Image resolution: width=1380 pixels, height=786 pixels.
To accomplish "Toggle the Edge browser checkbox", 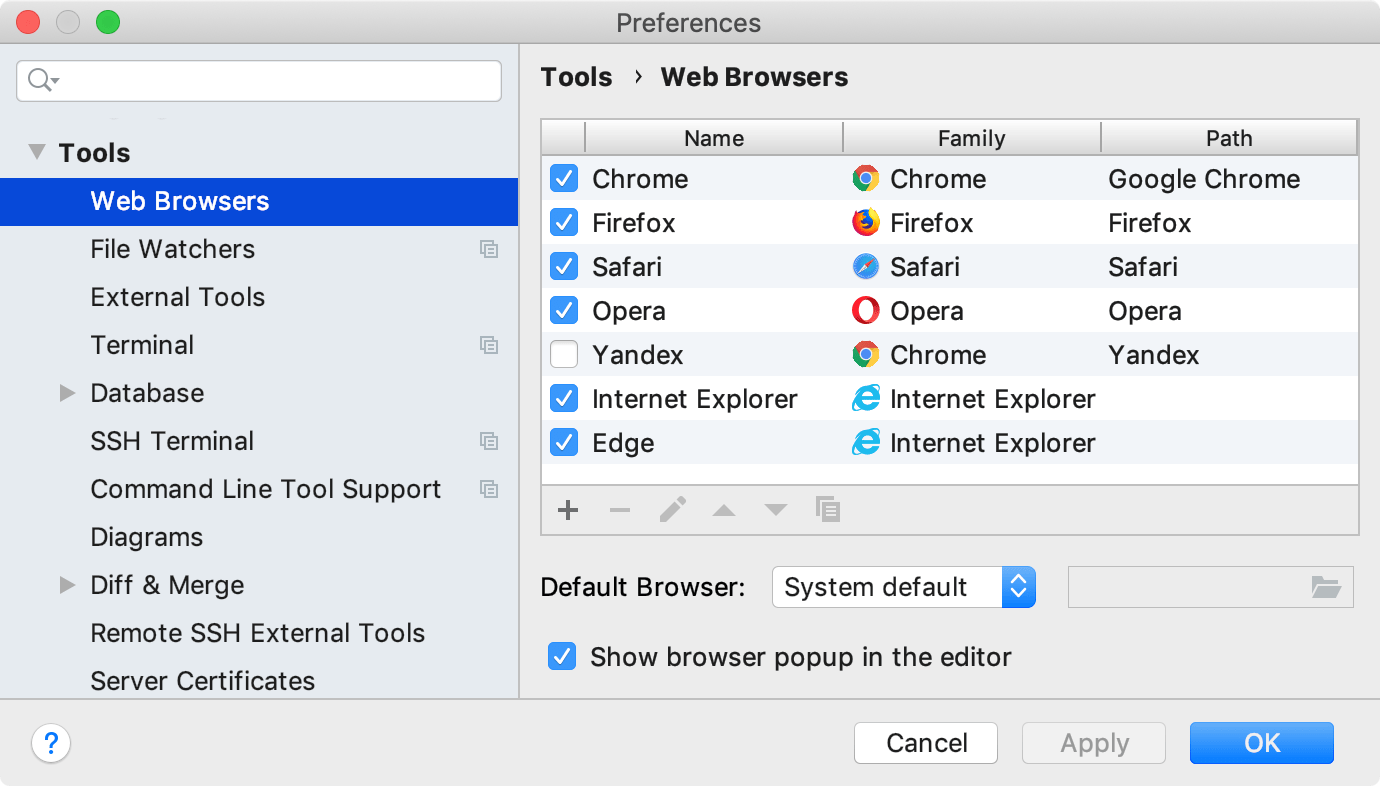I will (564, 443).
